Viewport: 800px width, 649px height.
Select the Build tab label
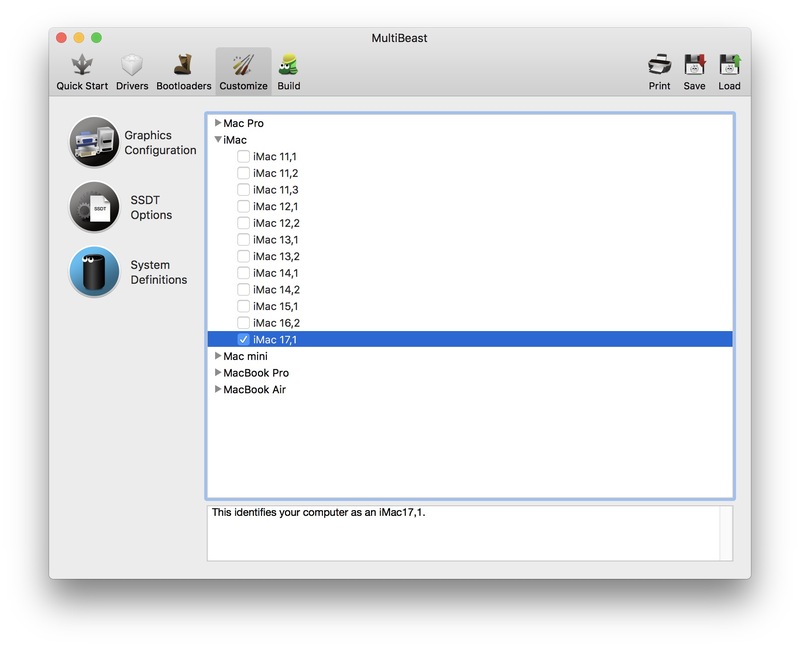(289, 86)
